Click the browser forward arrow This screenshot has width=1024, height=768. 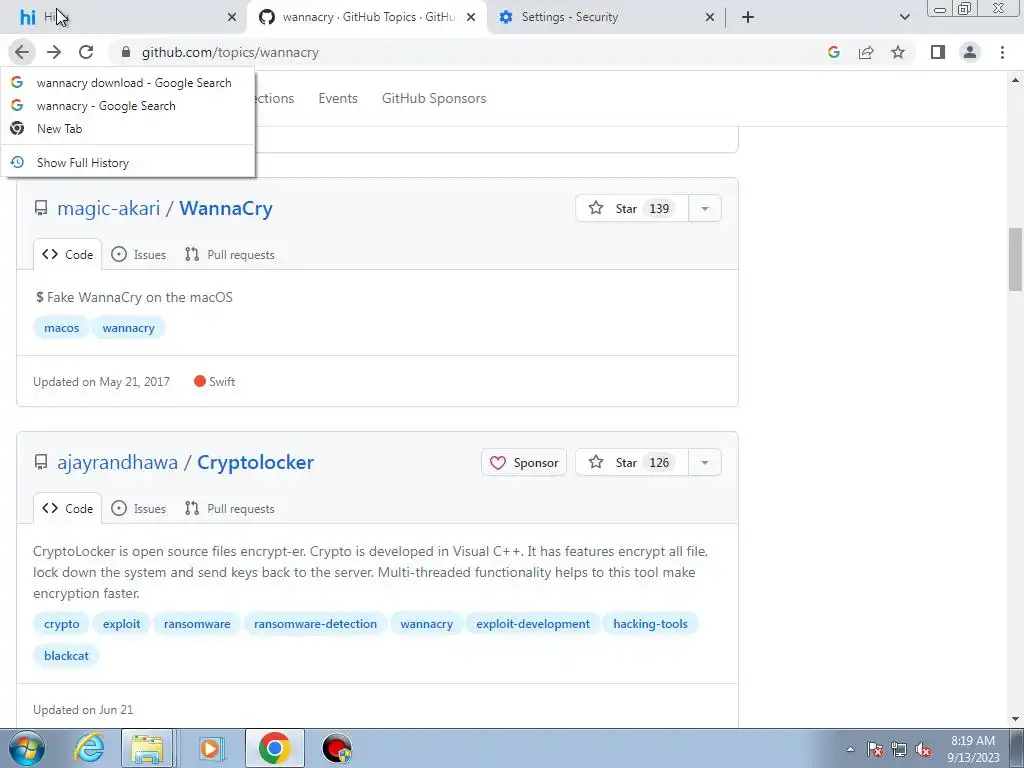54,52
